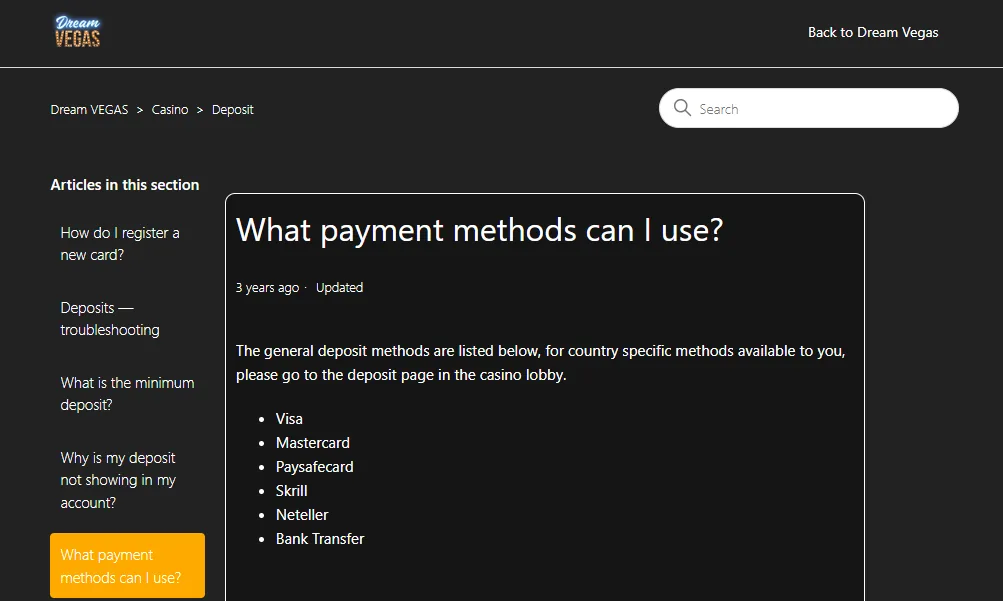1003x601 pixels.
Task: Click the Dream Vegas logo
Action: tap(77, 32)
